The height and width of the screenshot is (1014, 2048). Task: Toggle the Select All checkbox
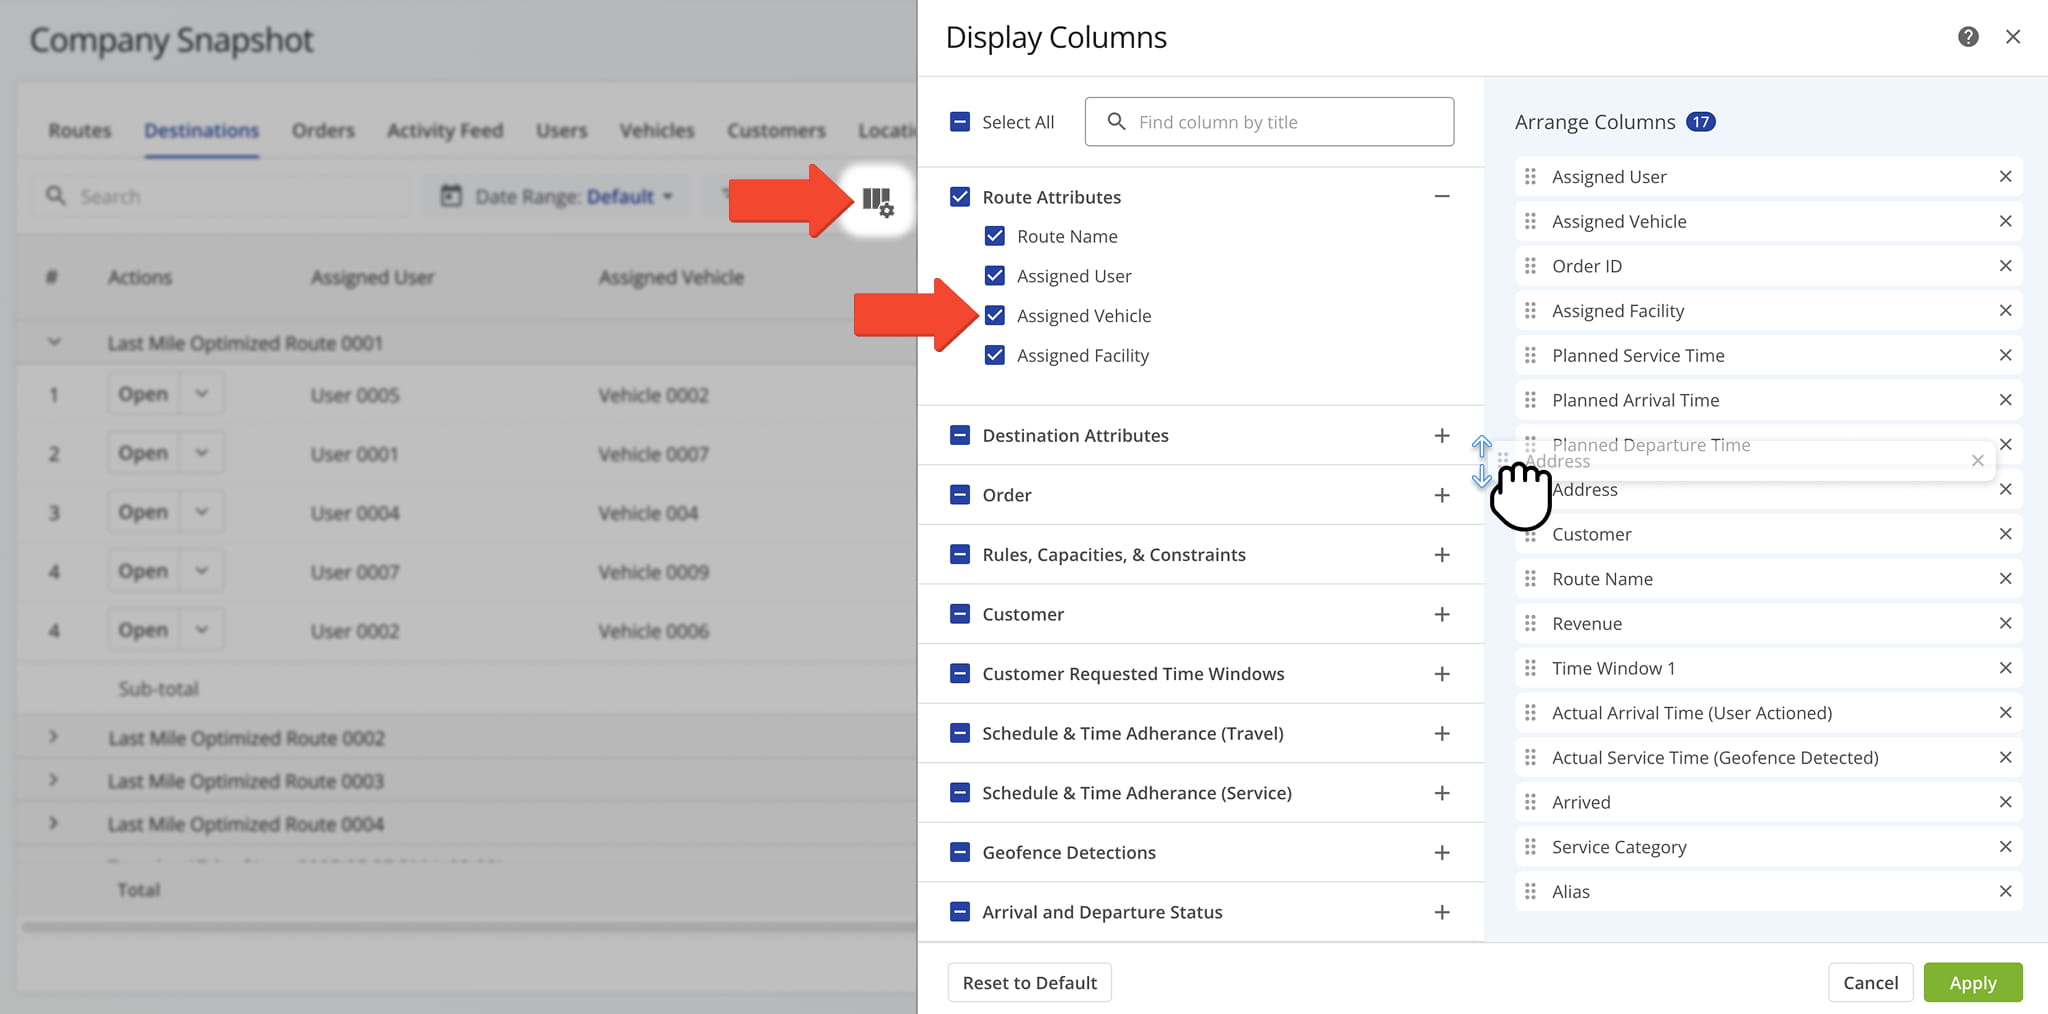point(959,122)
